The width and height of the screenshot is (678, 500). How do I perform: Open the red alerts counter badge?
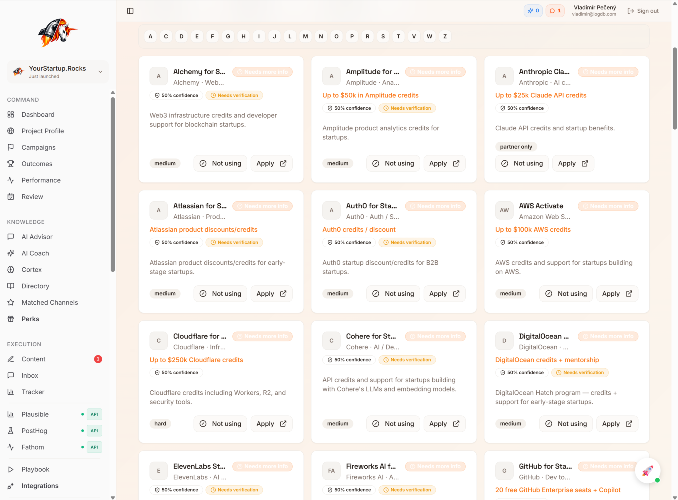pyautogui.click(x=555, y=11)
